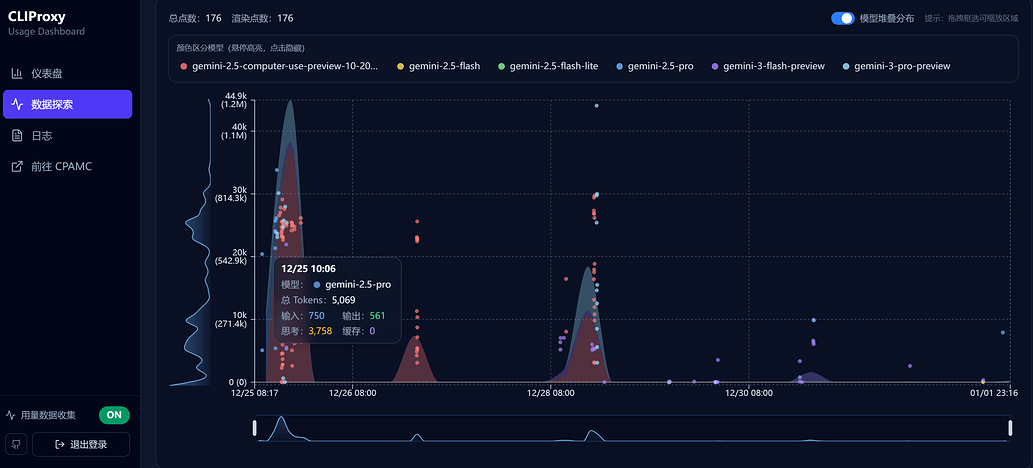Click gemini-2.5-pro inside the tooltip
Screen dimensions: 1033x468
(x=358, y=285)
